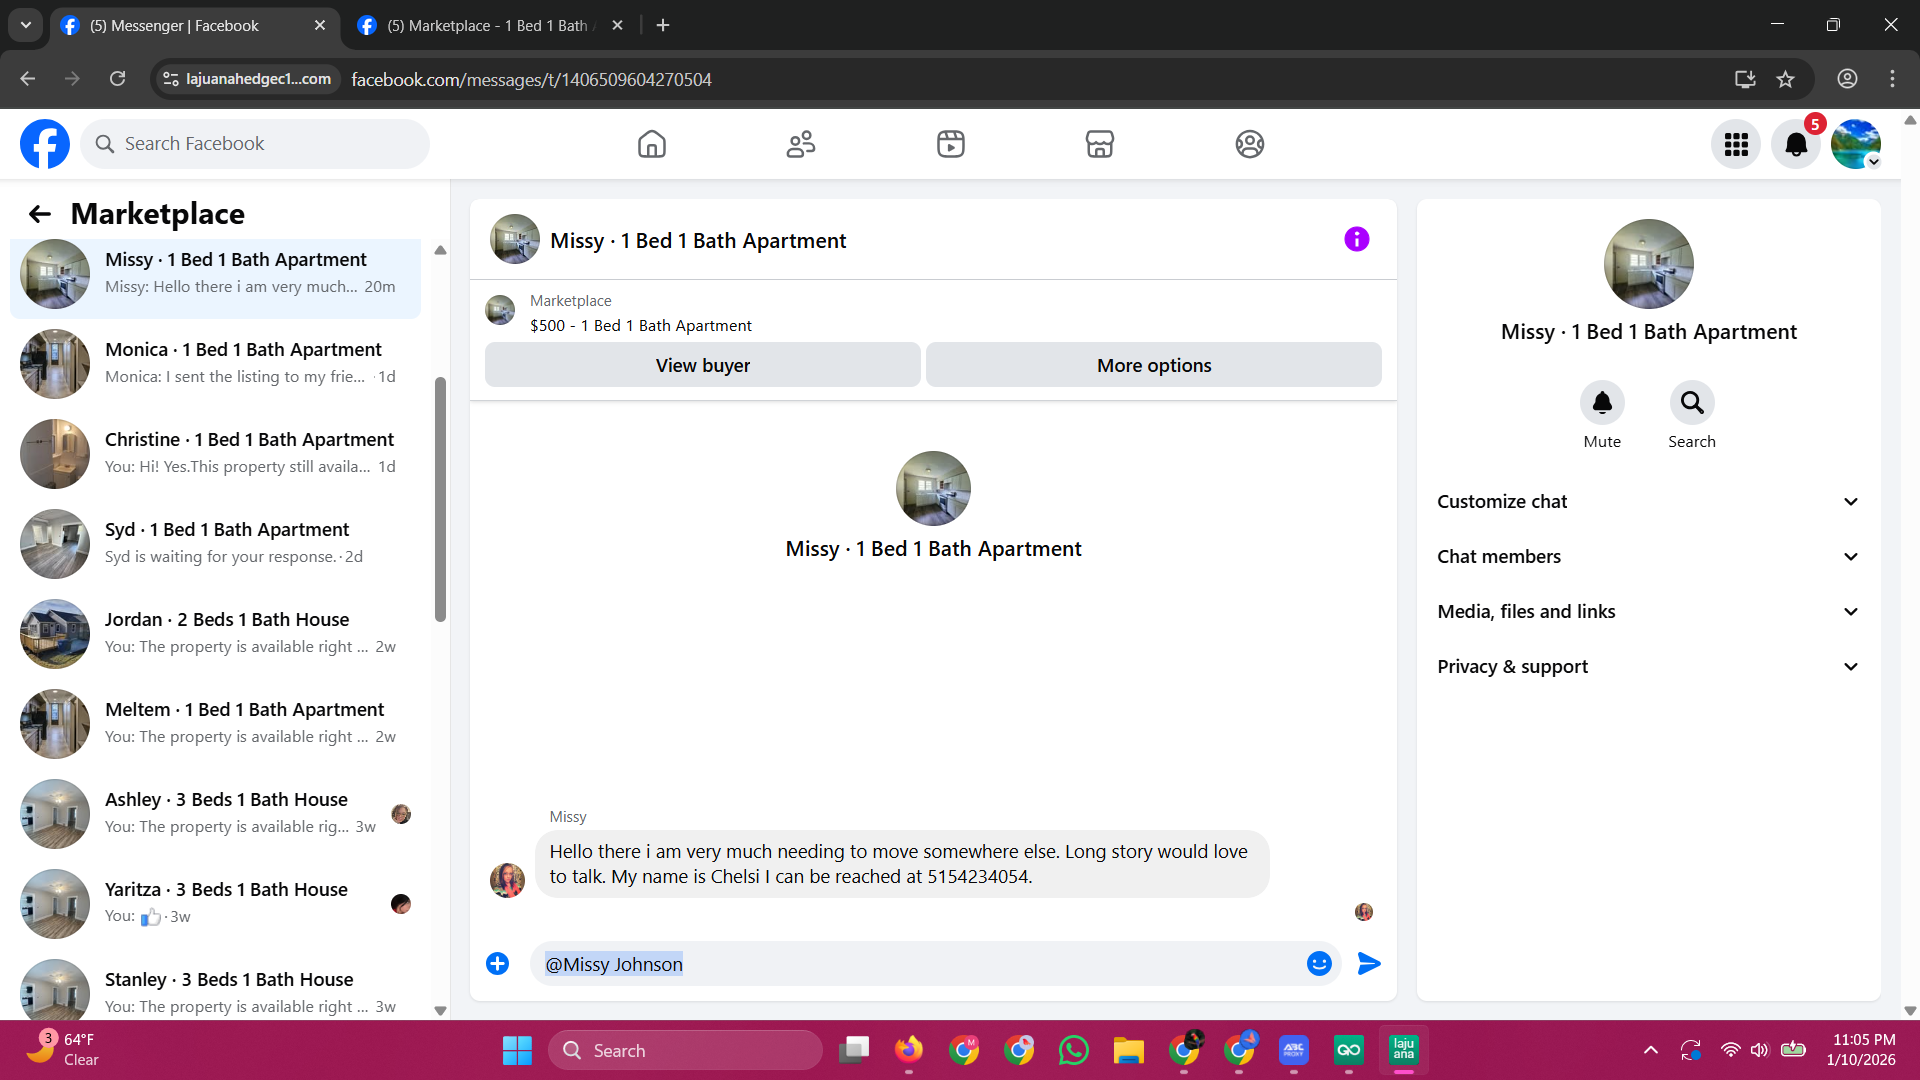
Task: Open the emoji picker in message box
Action: [x=1319, y=963]
